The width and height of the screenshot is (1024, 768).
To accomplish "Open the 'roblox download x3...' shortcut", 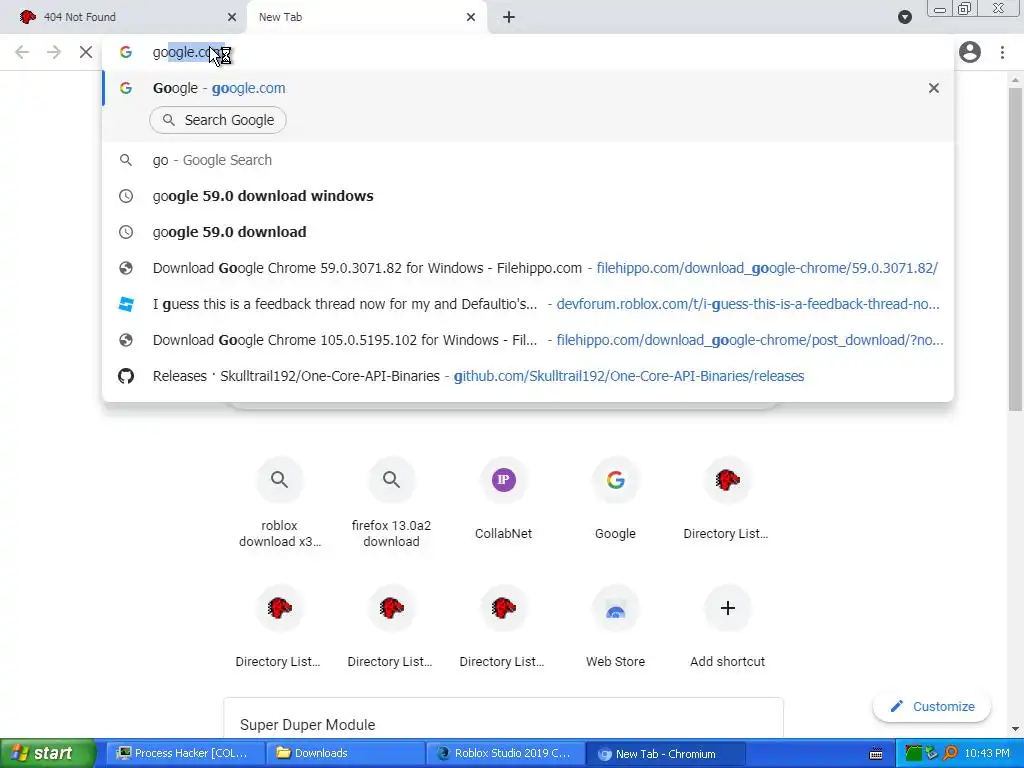I will click(280, 503).
